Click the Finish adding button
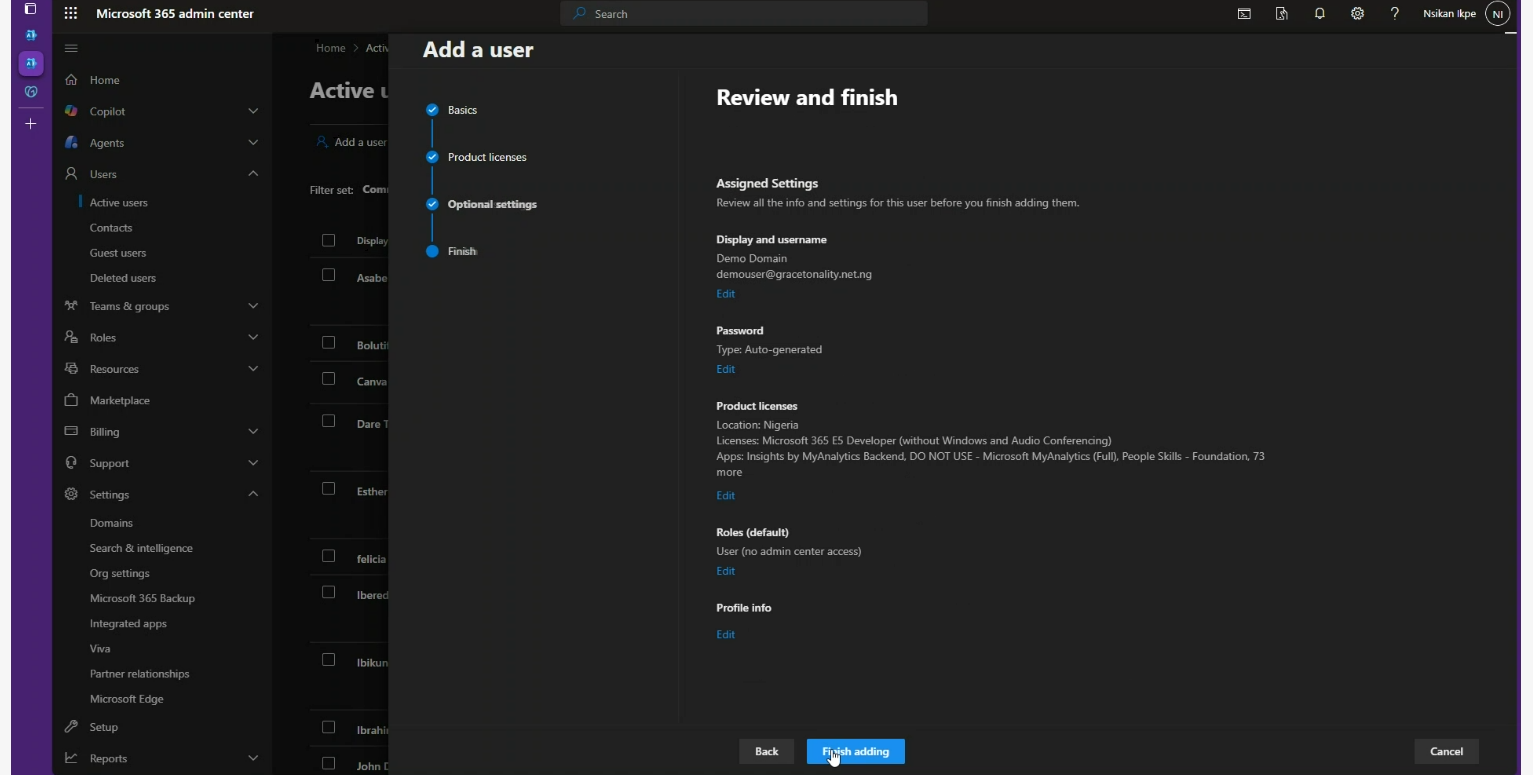The height and width of the screenshot is (775, 1533). [855, 751]
